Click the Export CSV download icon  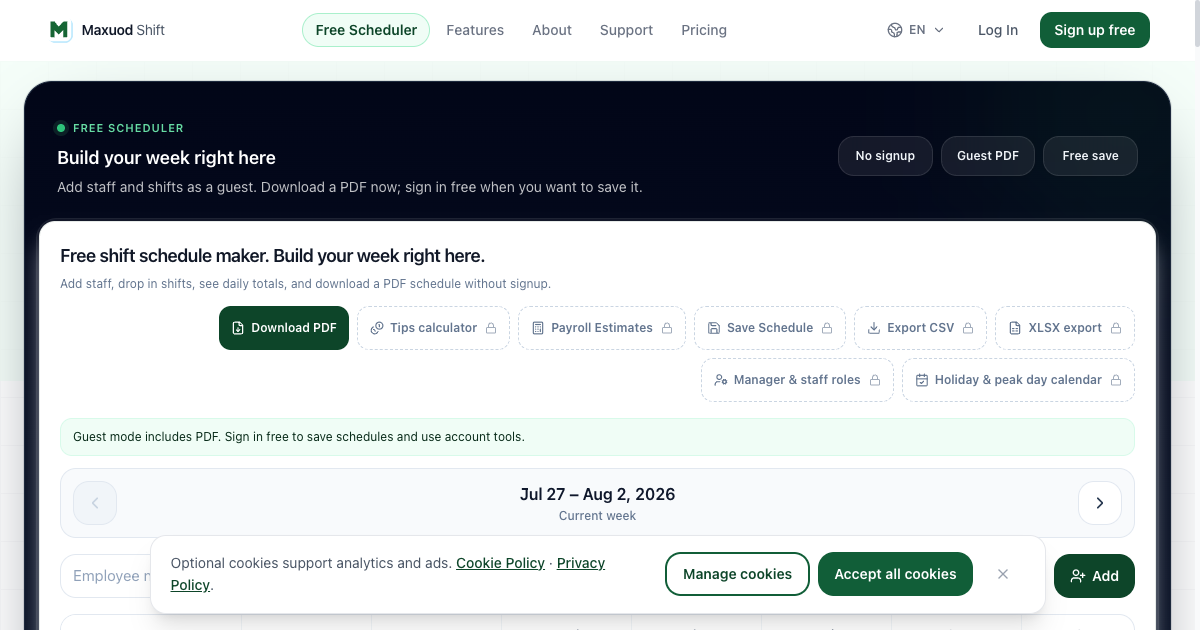pyautogui.click(x=874, y=328)
